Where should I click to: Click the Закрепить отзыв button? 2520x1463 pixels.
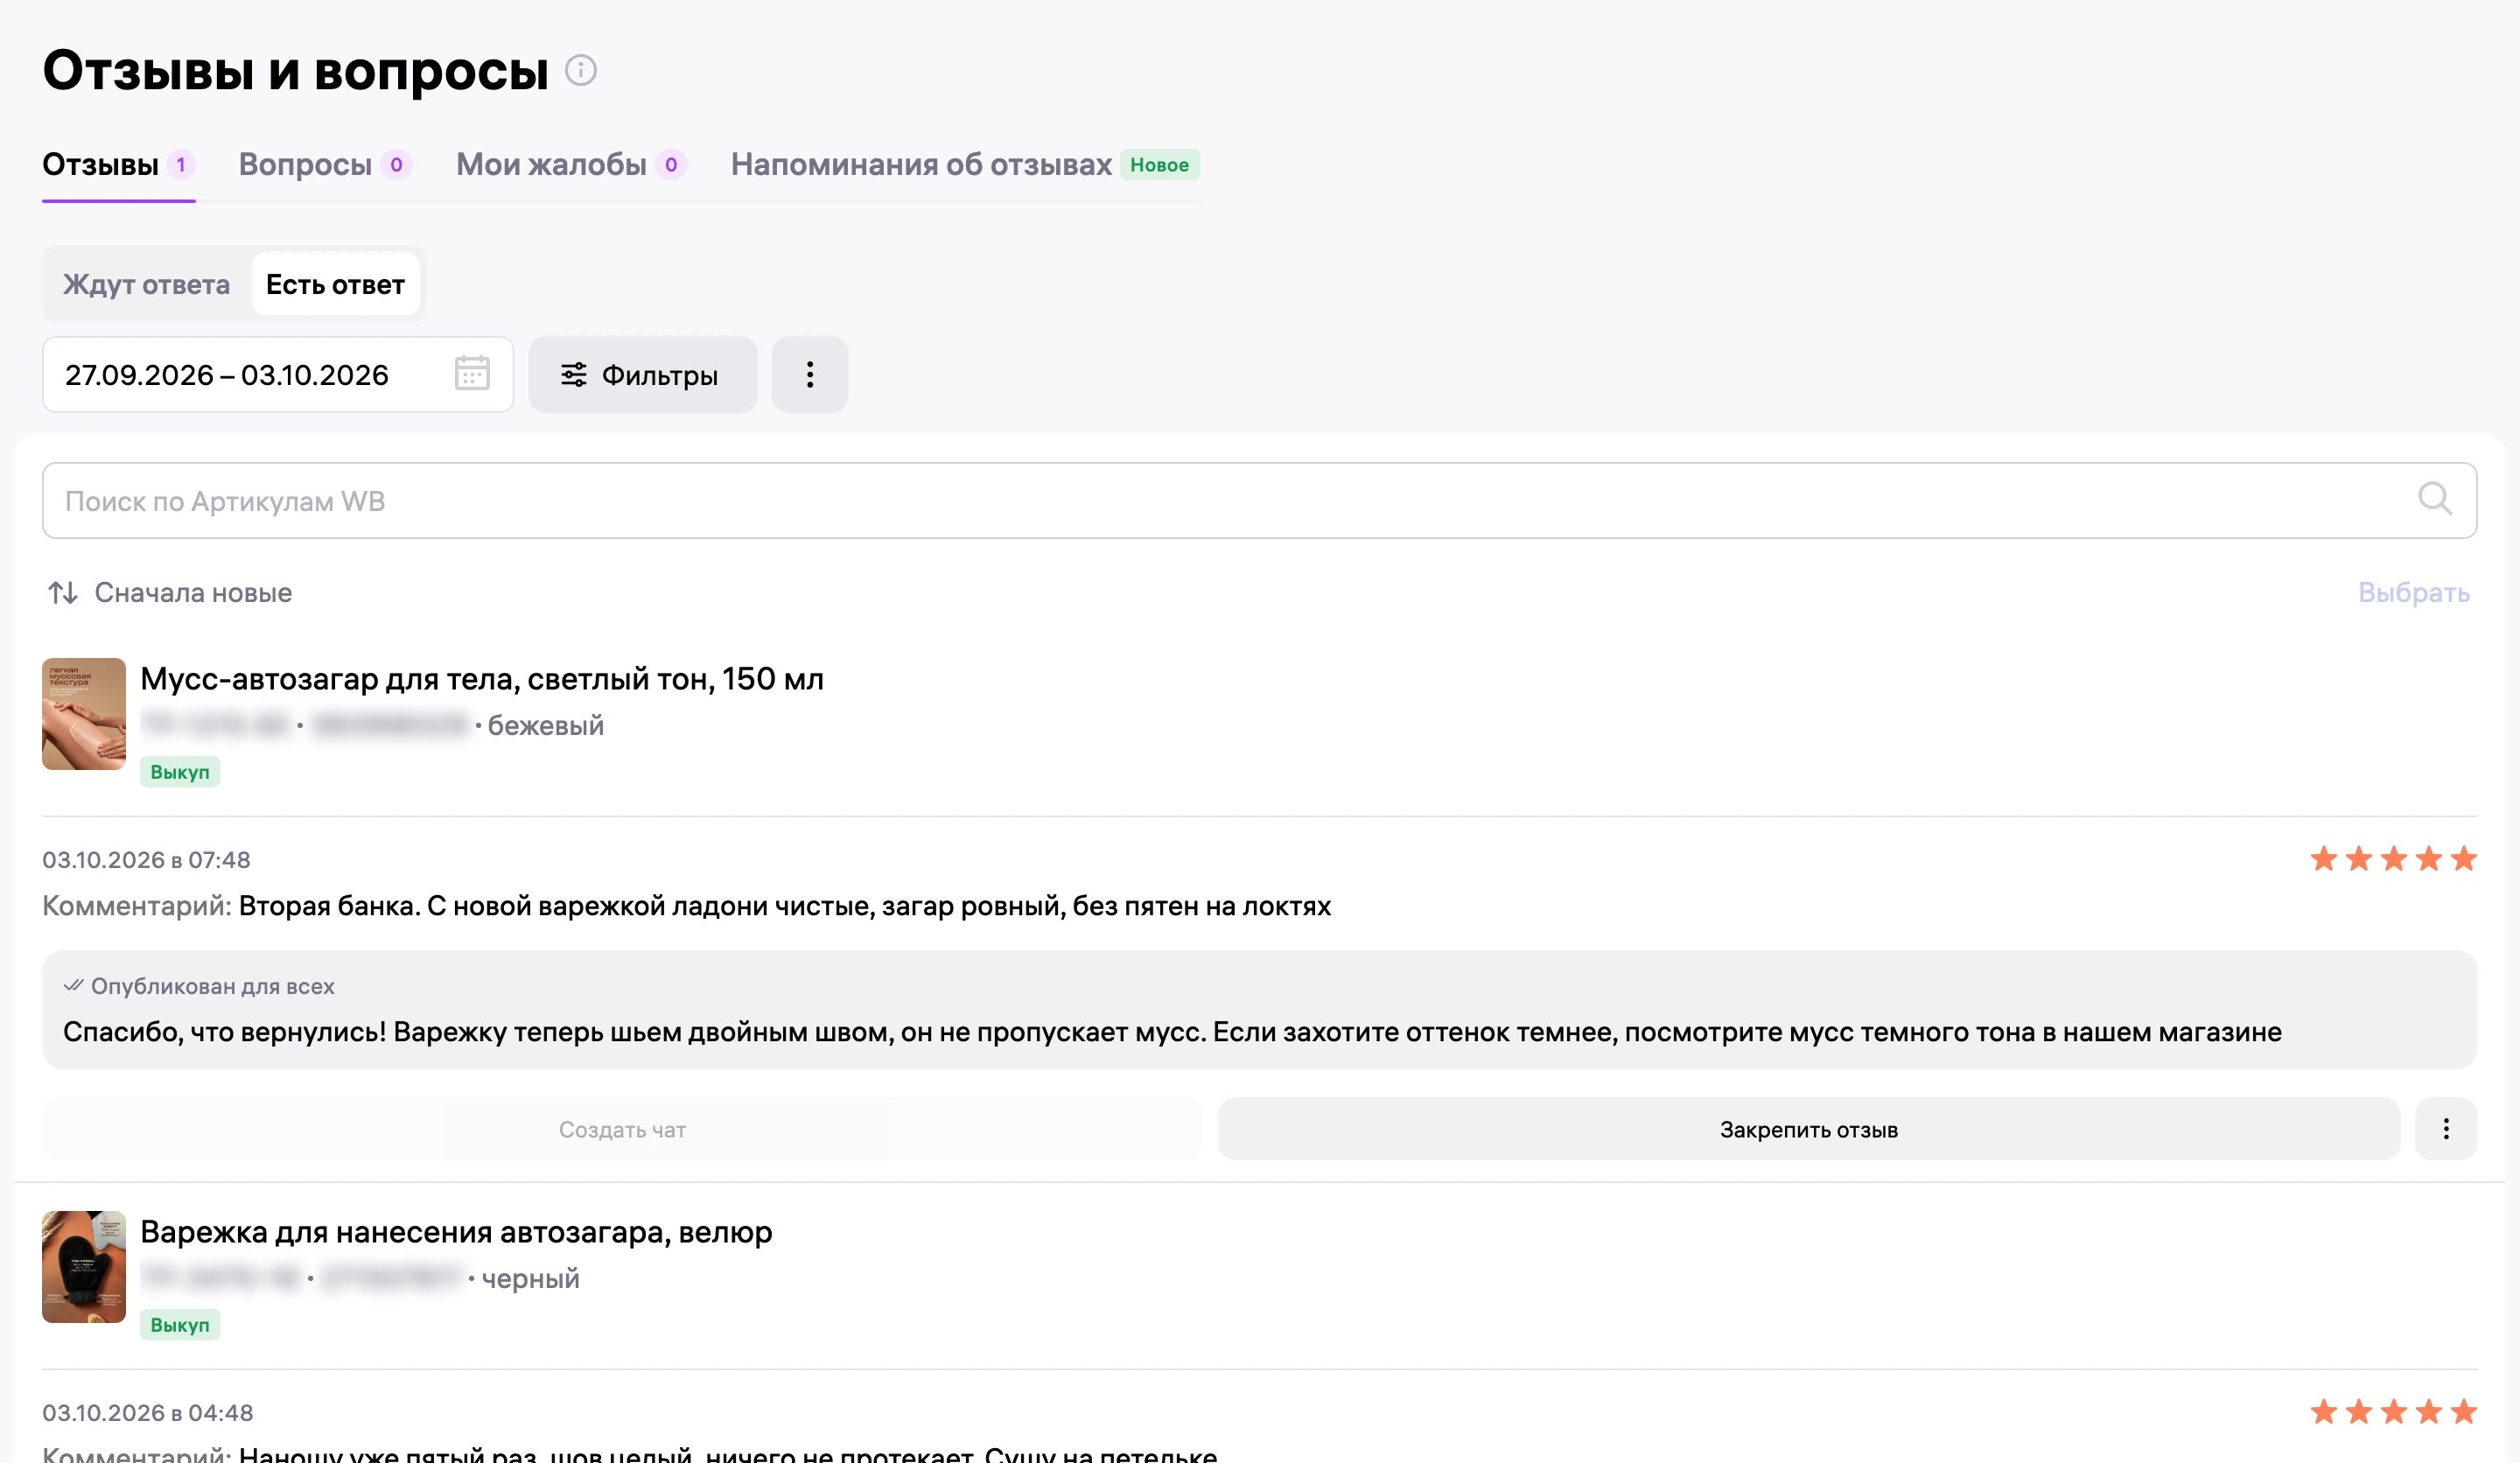pyautogui.click(x=1808, y=1129)
